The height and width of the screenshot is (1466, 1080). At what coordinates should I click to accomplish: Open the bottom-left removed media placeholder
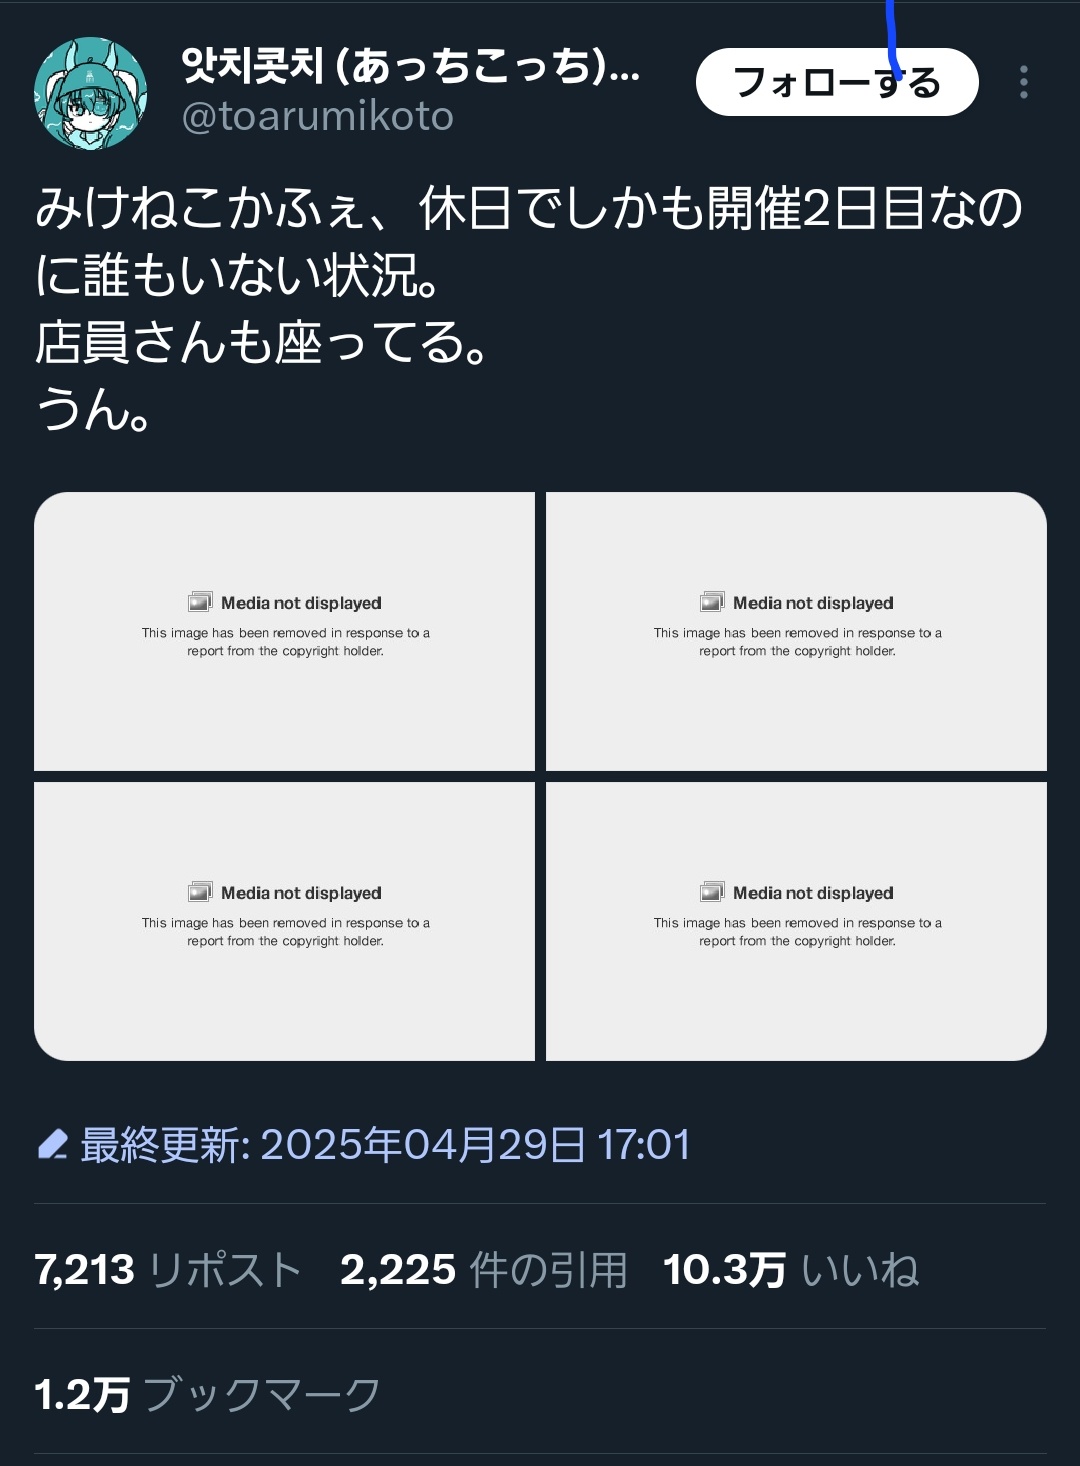[x=284, y=921]
